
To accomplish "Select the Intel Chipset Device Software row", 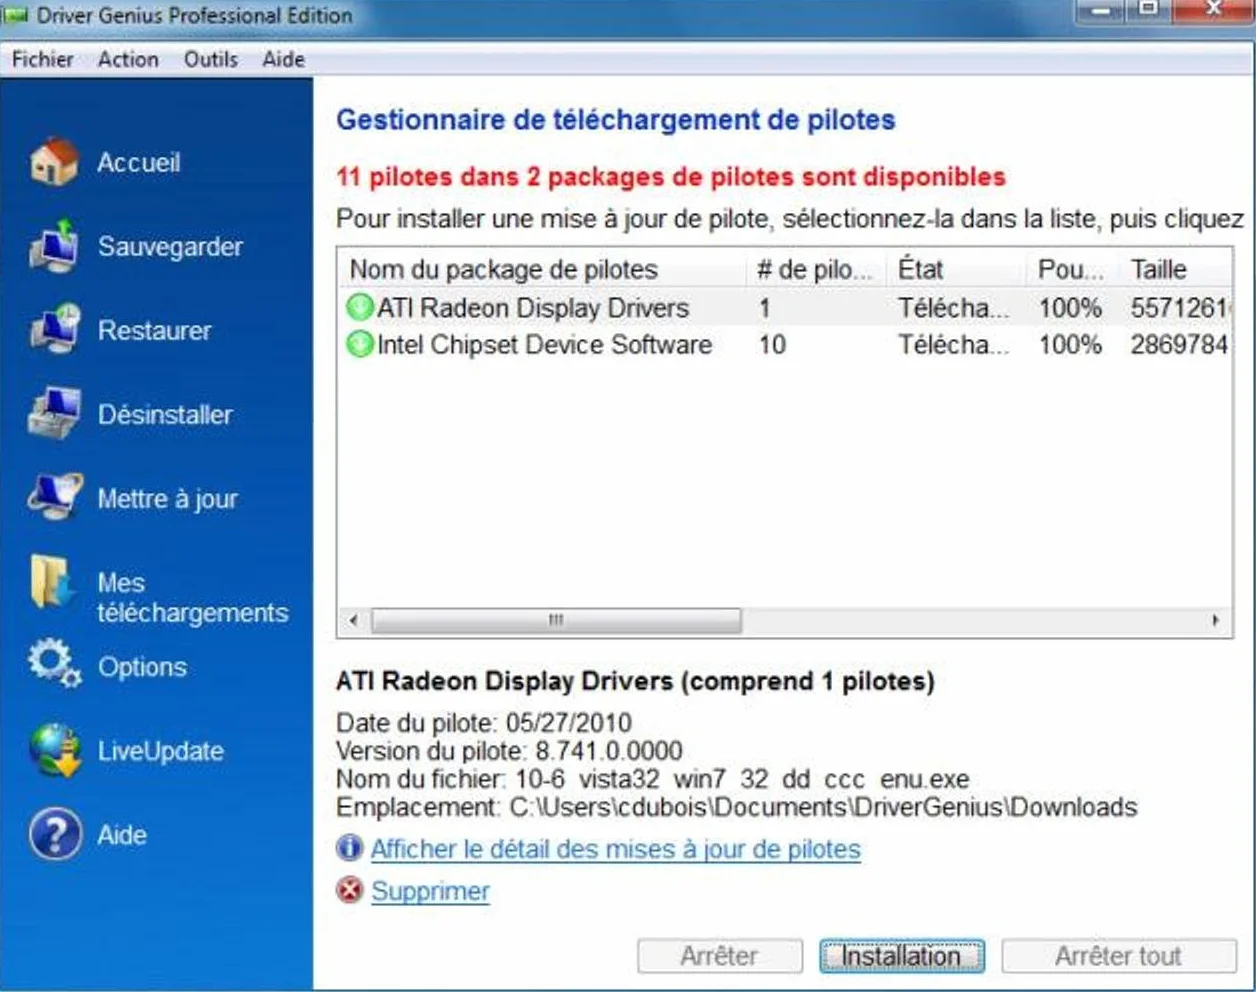I will [x=785, y=345].
